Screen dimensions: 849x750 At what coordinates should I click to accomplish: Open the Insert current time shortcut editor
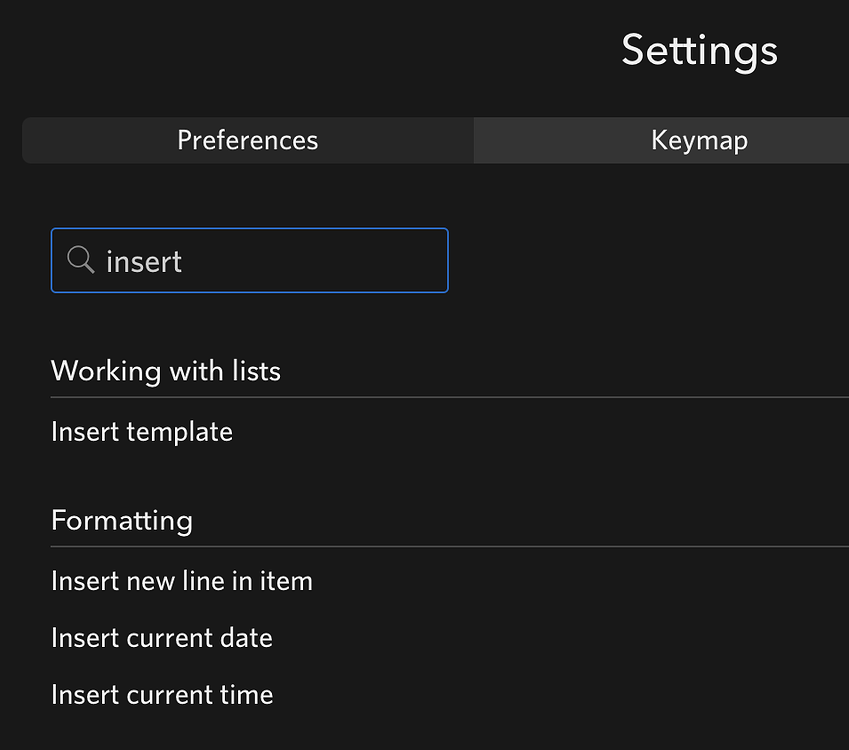pyautogui.click(x=161, y=694)
